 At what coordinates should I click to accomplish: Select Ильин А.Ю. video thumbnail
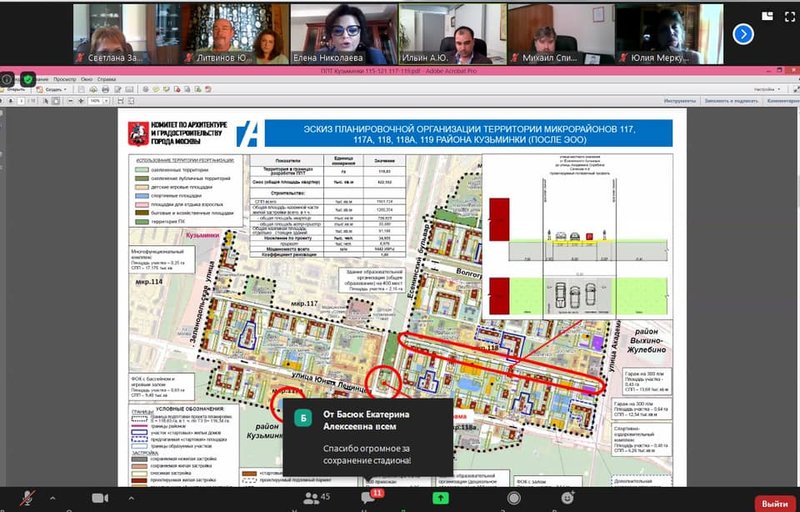coord(453,34)
